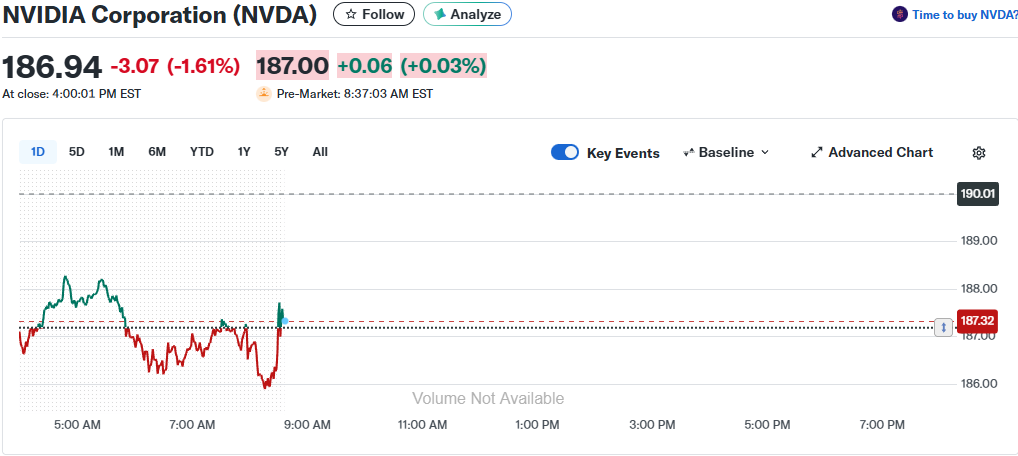The image size is (1018, 456).
Task: Show the YTD chart range
Action: point(202,152)
